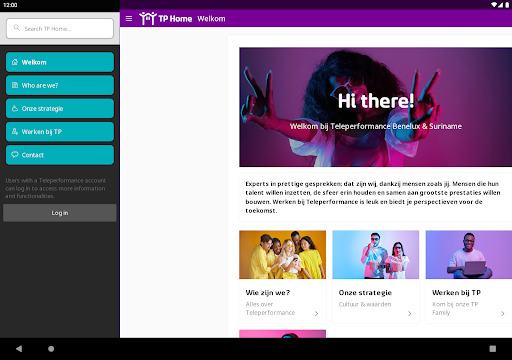The image size is (512, 360).
Task: Tap the Android home circle button
Action: (51, 349)
